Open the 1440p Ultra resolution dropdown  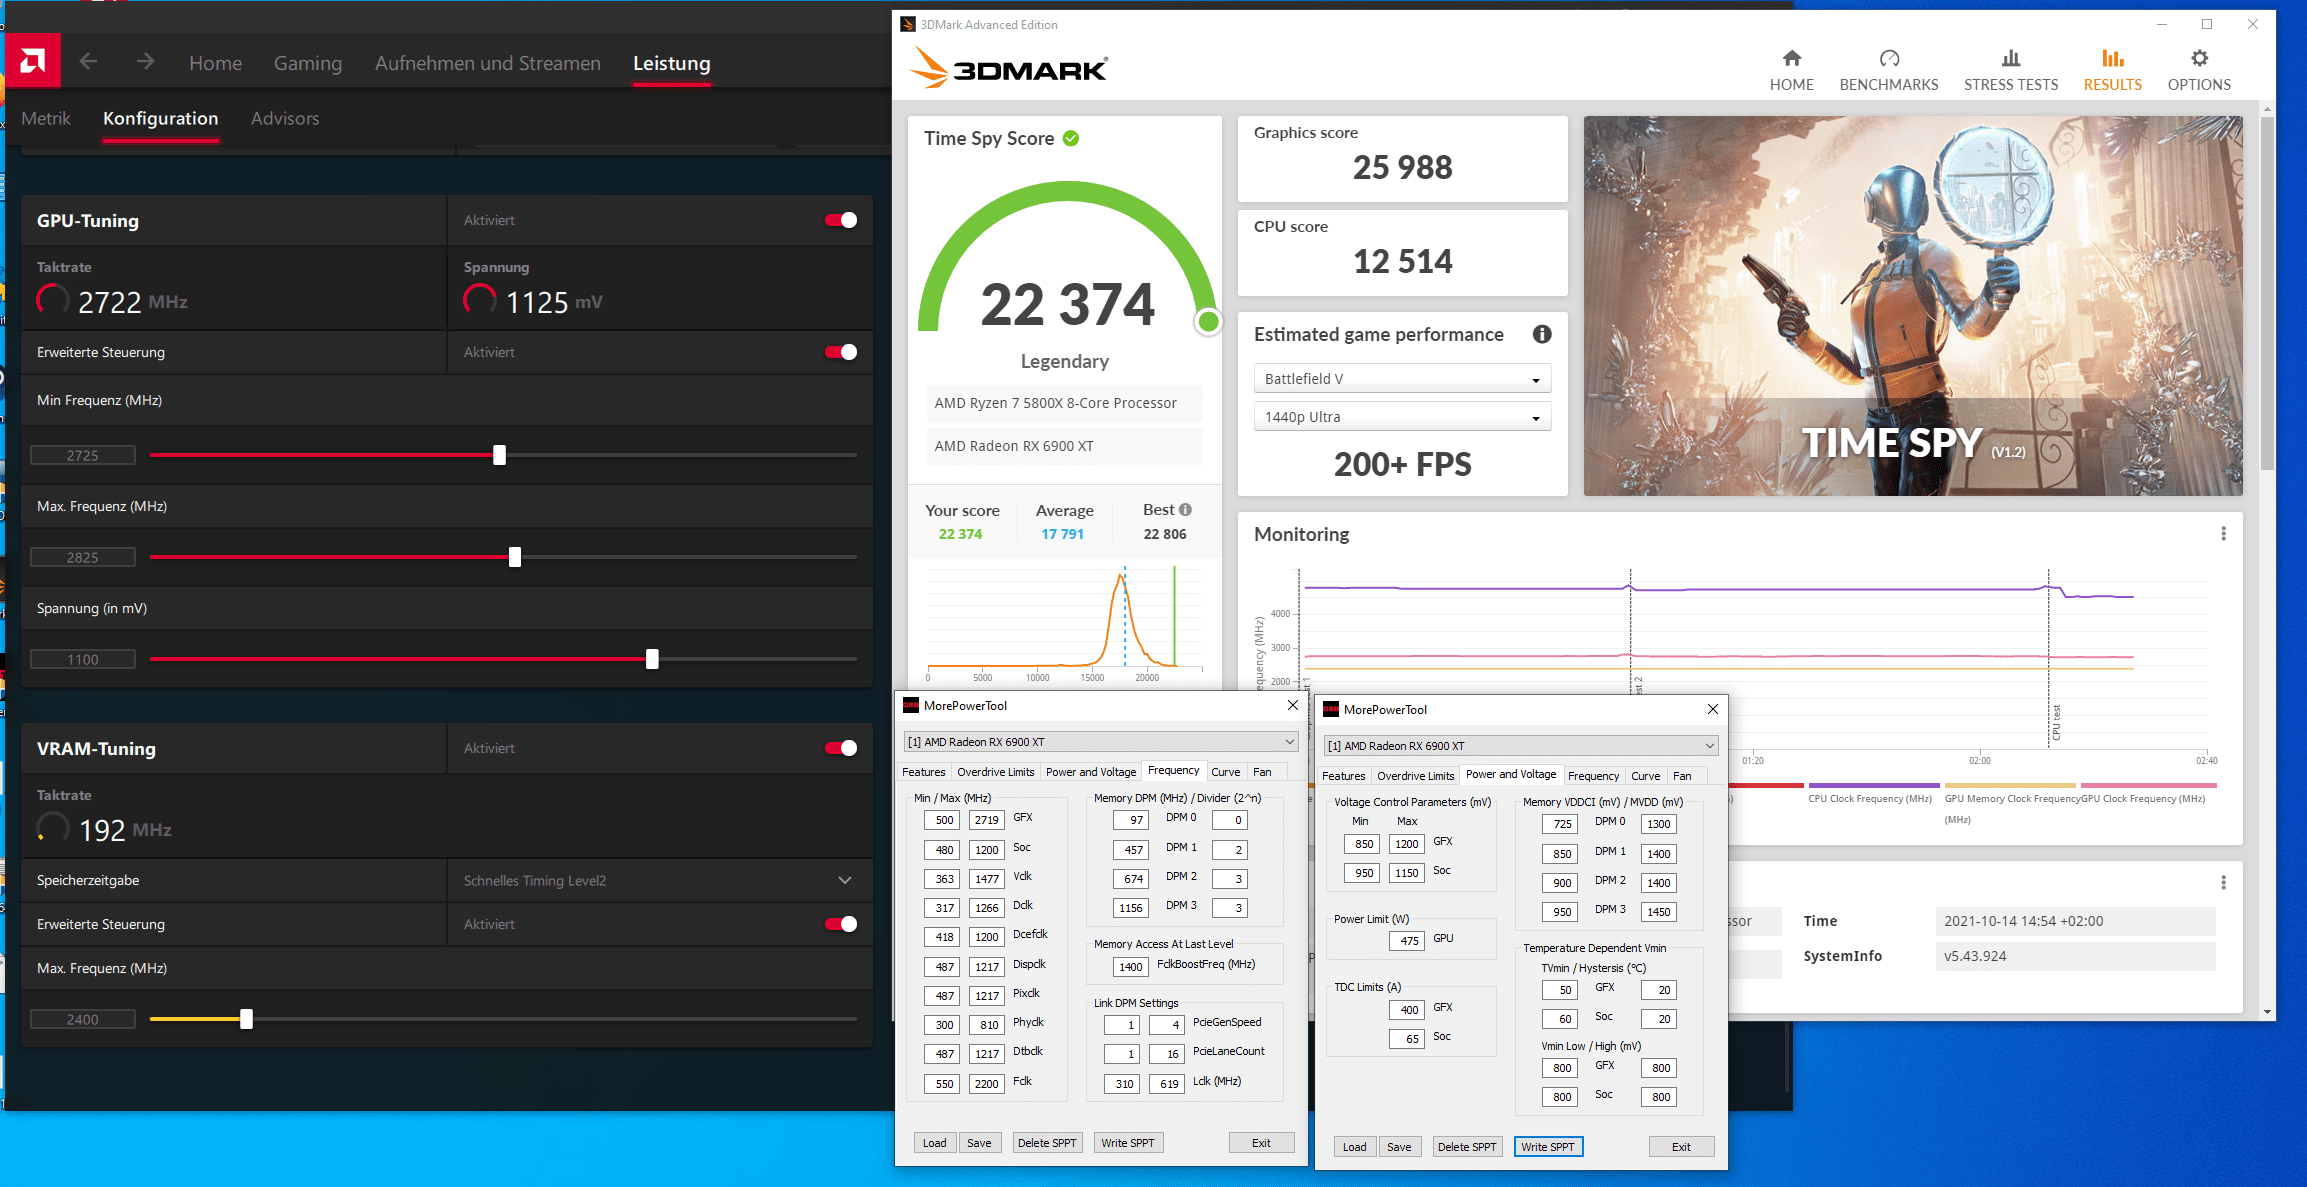click(1402, 417)
